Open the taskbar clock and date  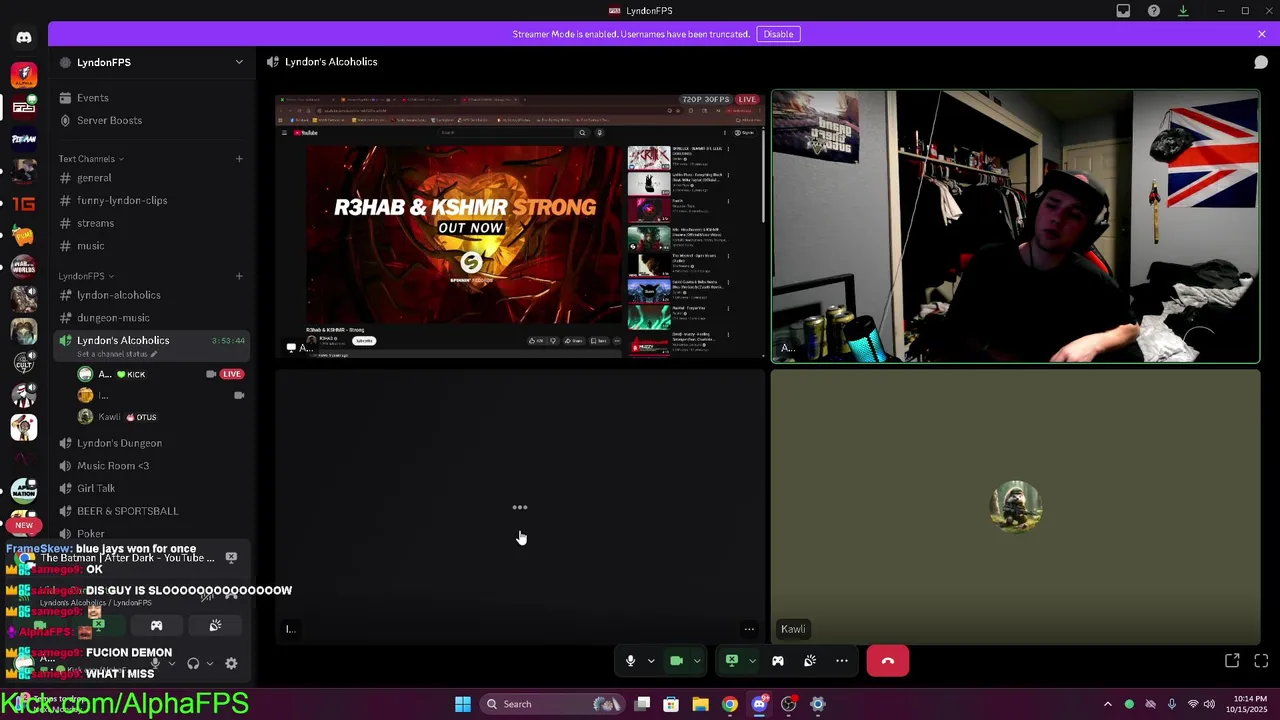coord(1246,704)
